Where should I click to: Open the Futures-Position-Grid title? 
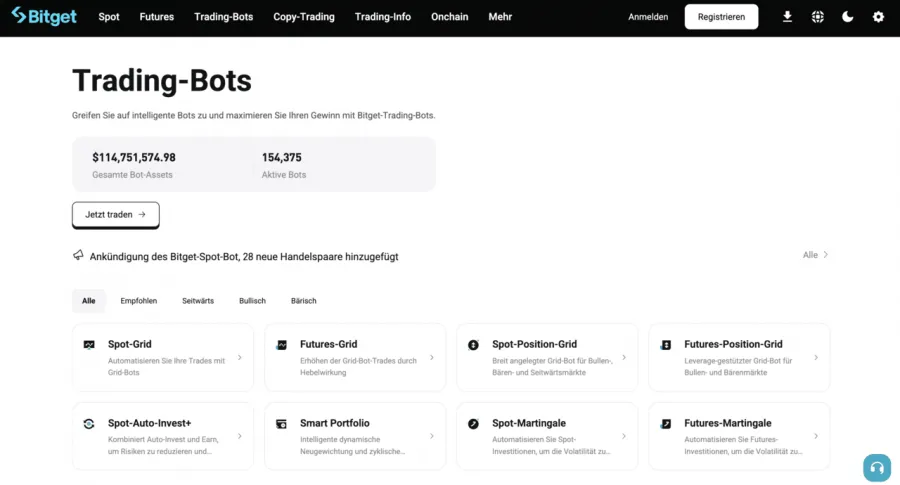coord(733,344)
